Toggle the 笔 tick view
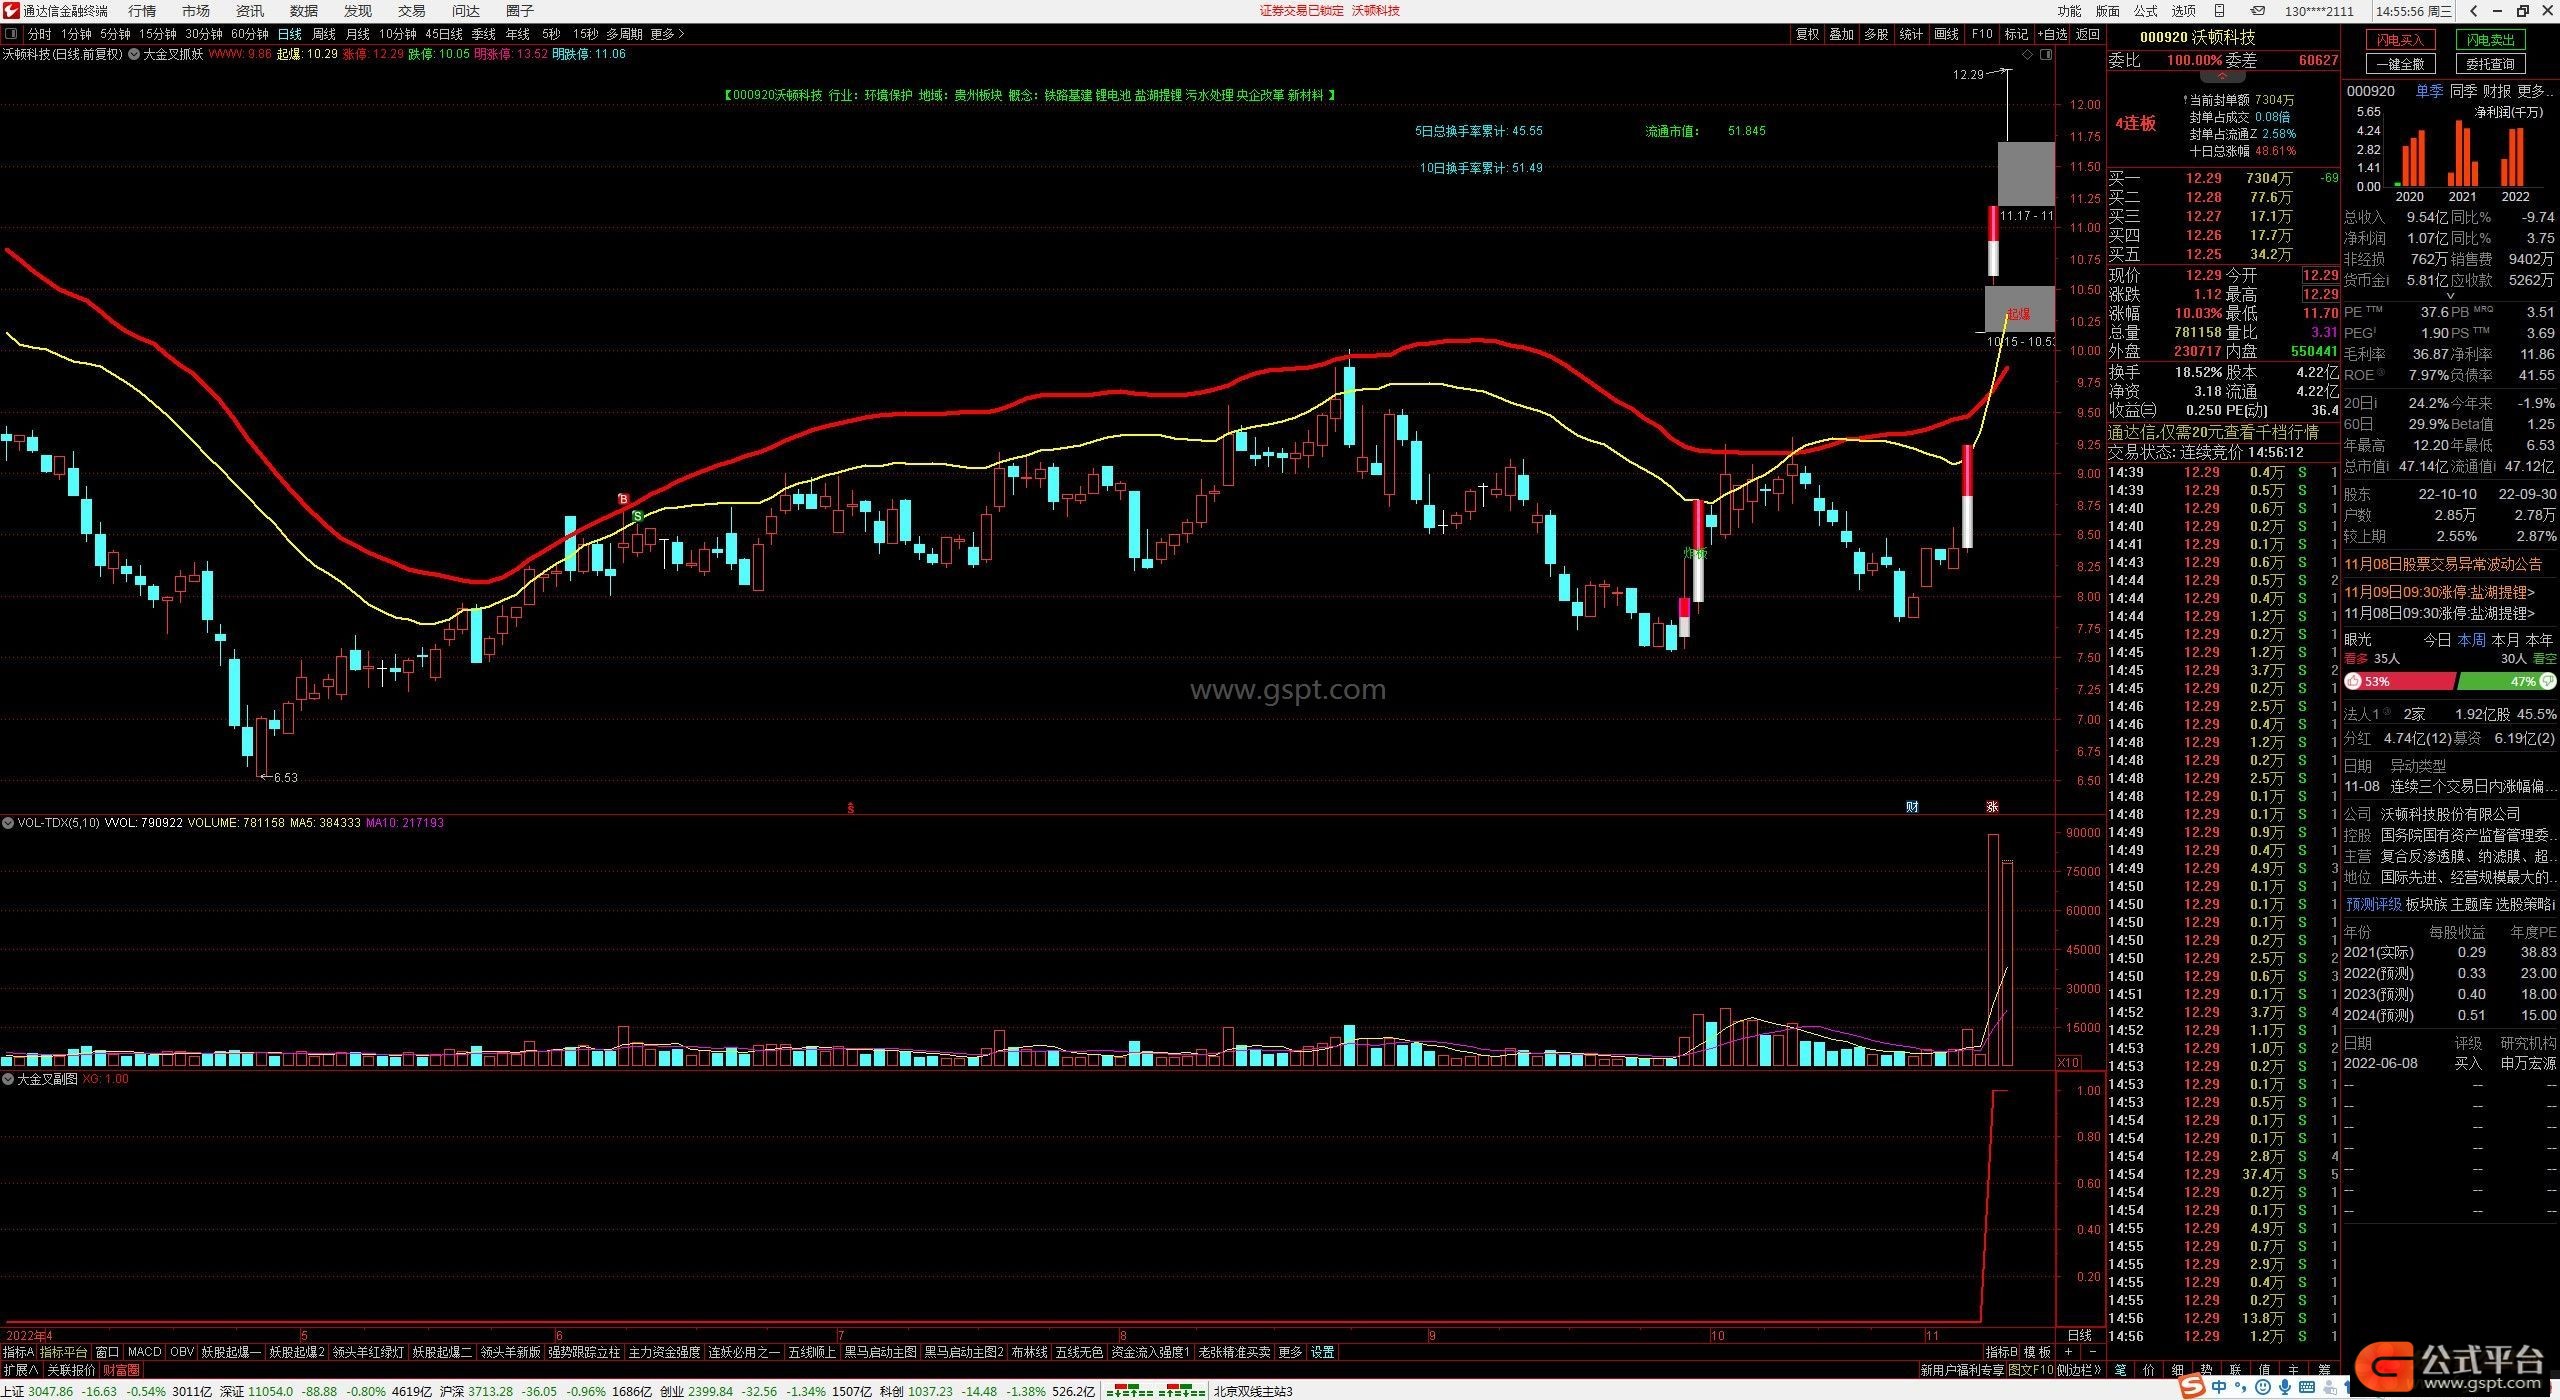This screenshot has height=1400, width=2560. click(x=2121, y=1370)
